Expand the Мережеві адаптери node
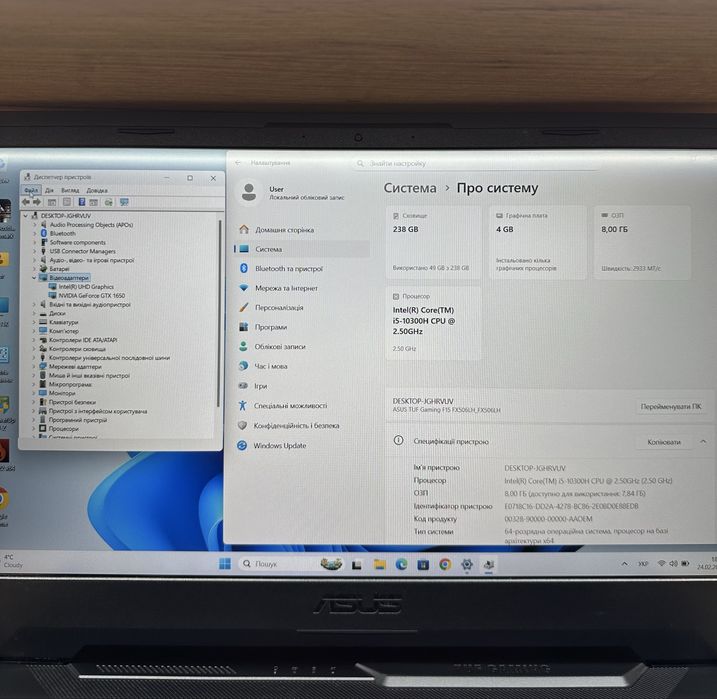 click(x=34, y=367)
